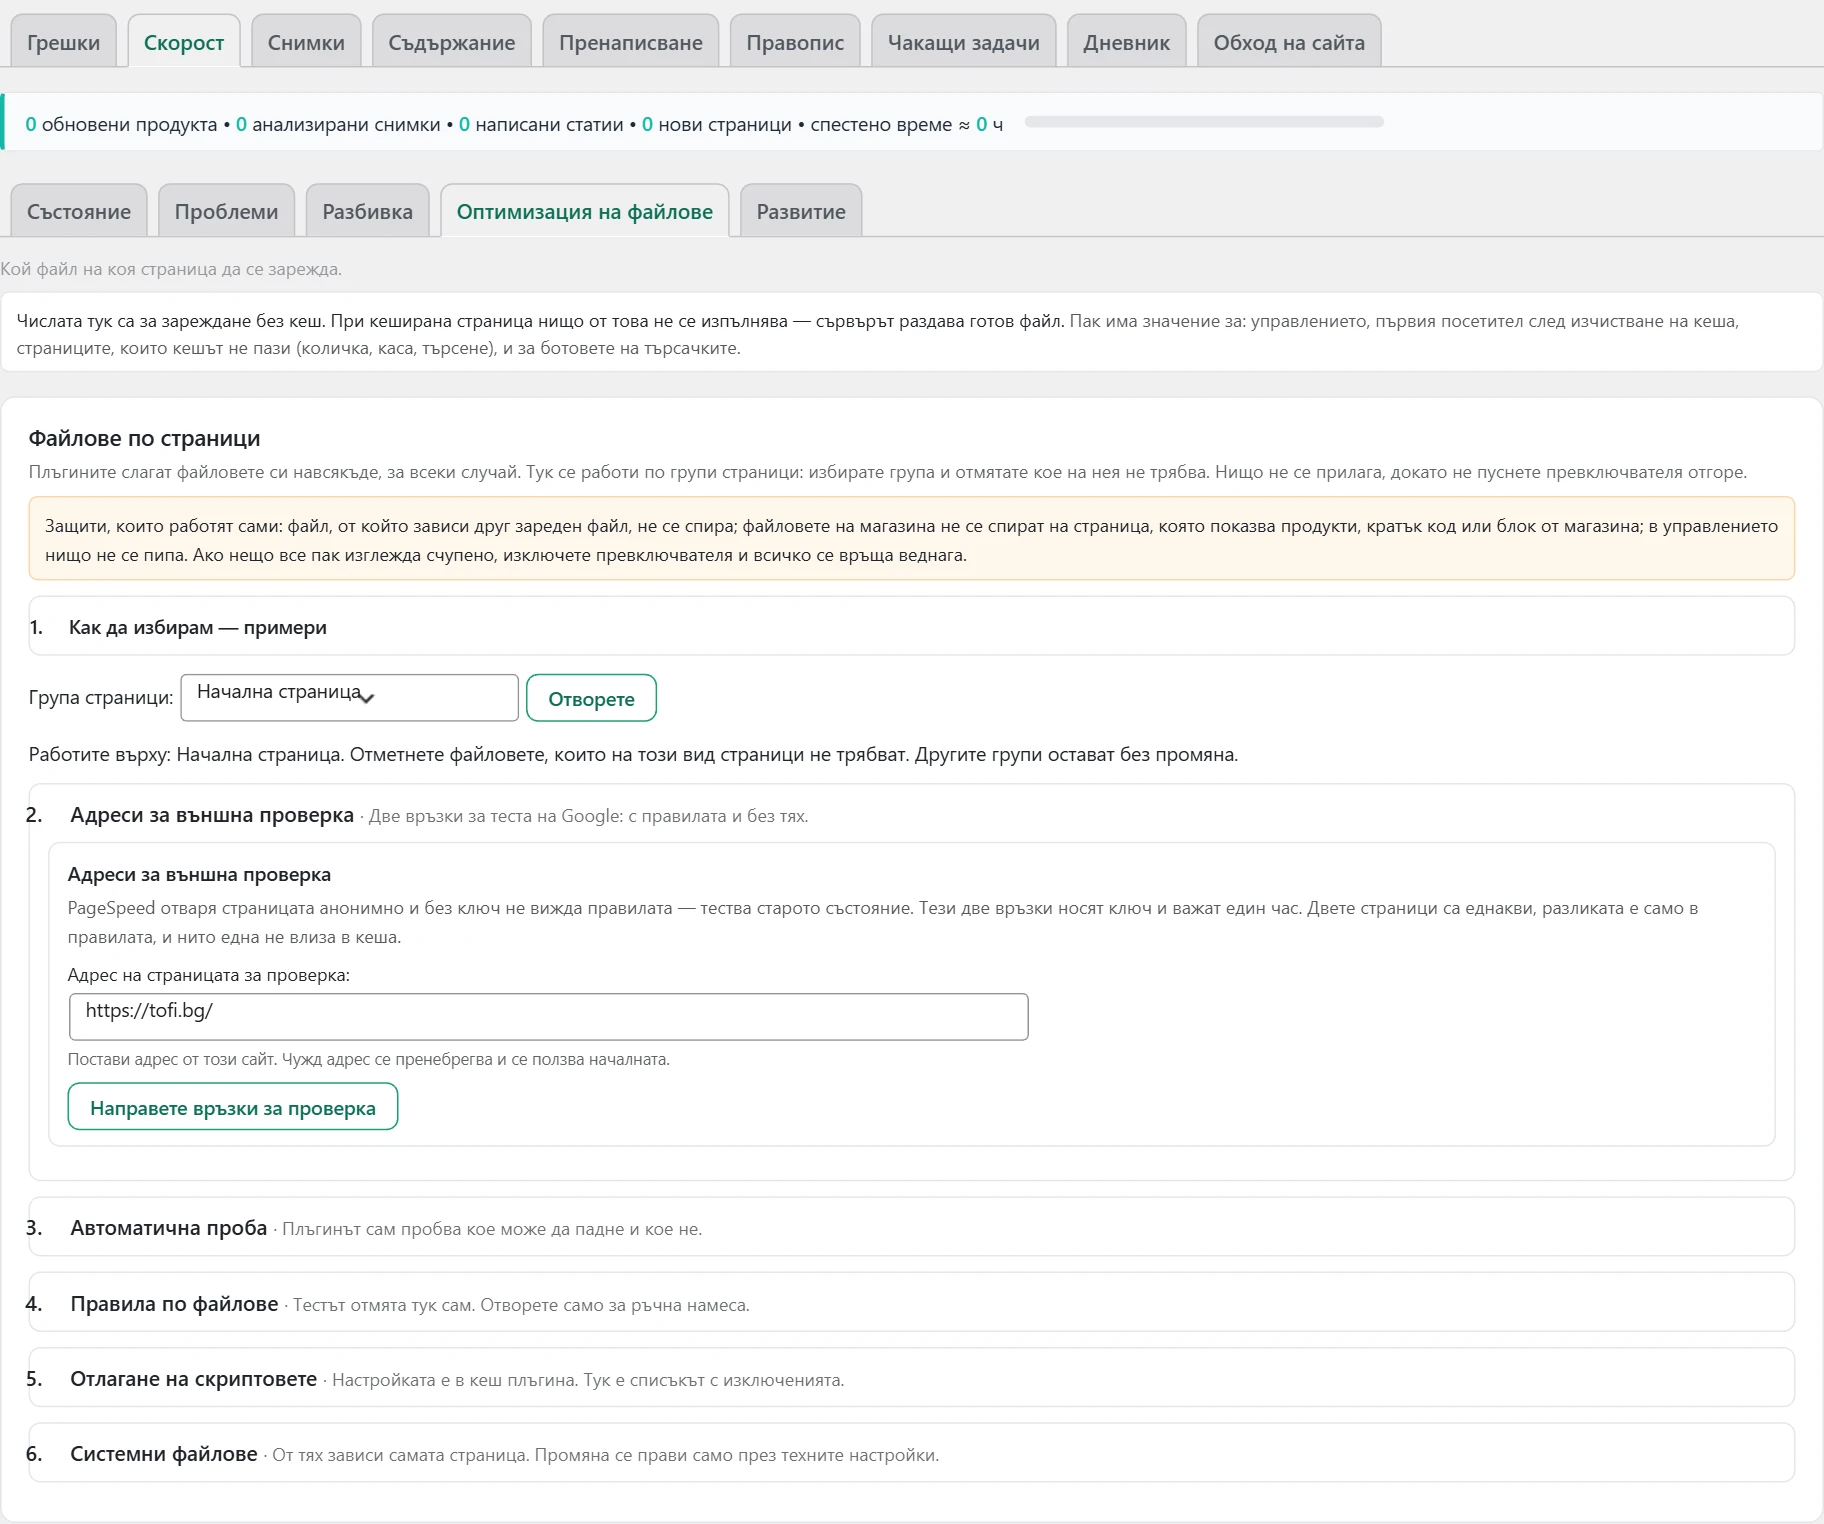Open the Обход на сайта tab

[x=1289, y=42]
